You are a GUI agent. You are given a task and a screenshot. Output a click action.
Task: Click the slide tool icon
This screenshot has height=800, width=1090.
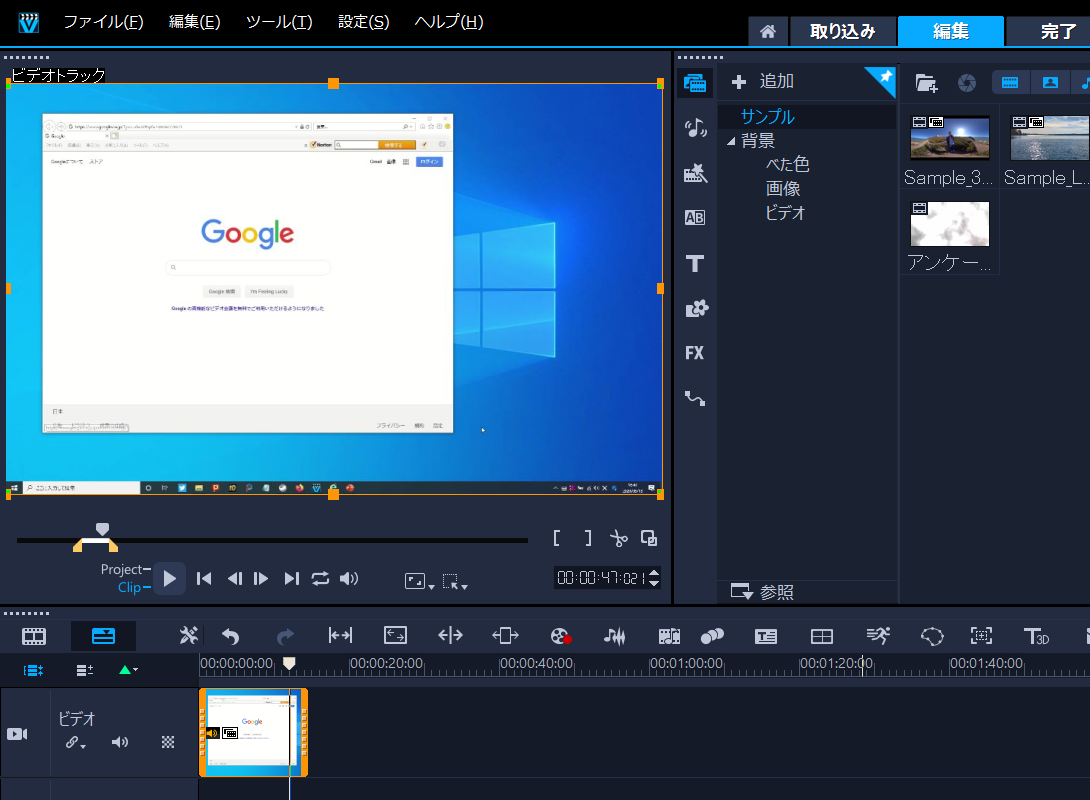click(505, 635)
